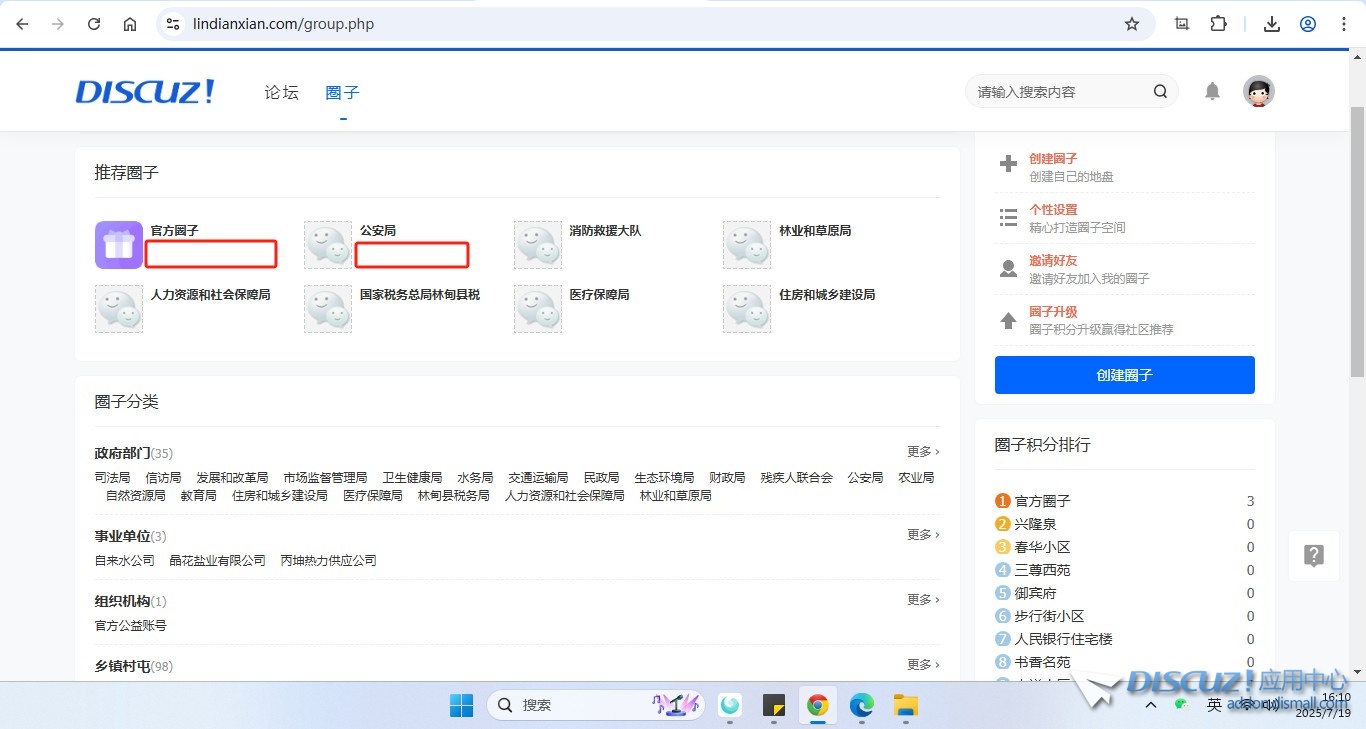This screenshot has height=729, width=1366.
Task: Expand 更多 for 事业单位 category
Action: coord(922,535)
